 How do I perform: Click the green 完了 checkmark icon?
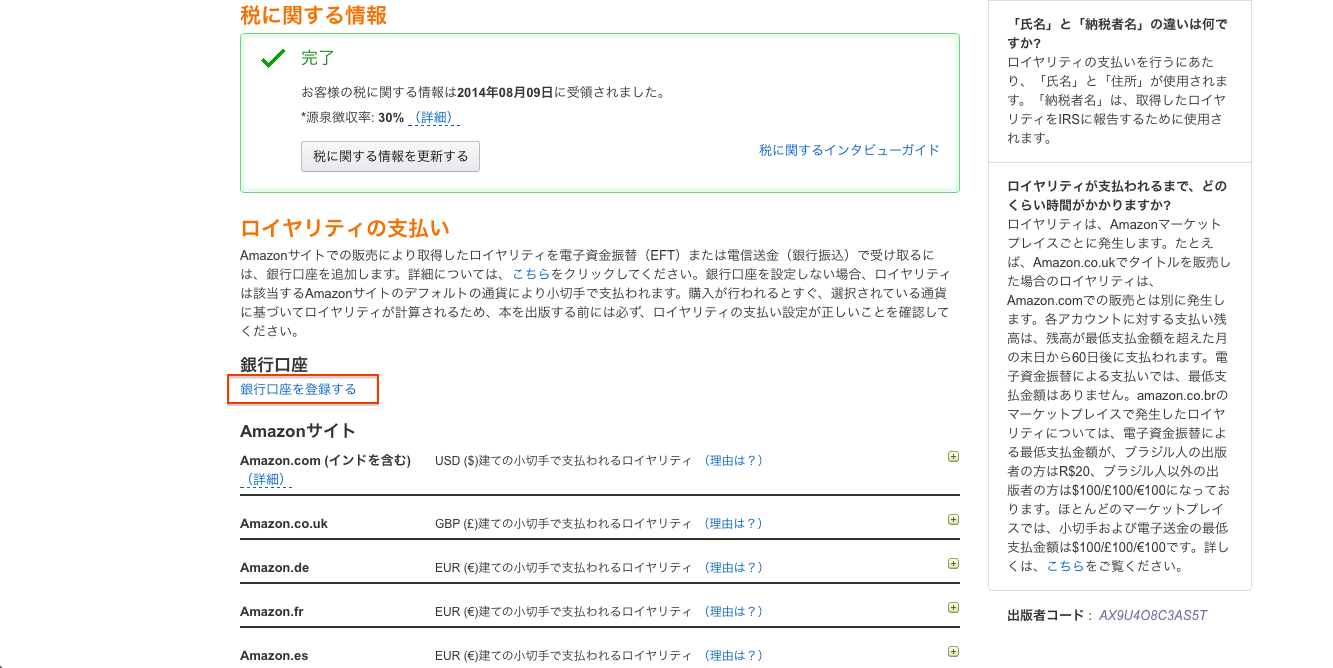click(x=273, y=59)
